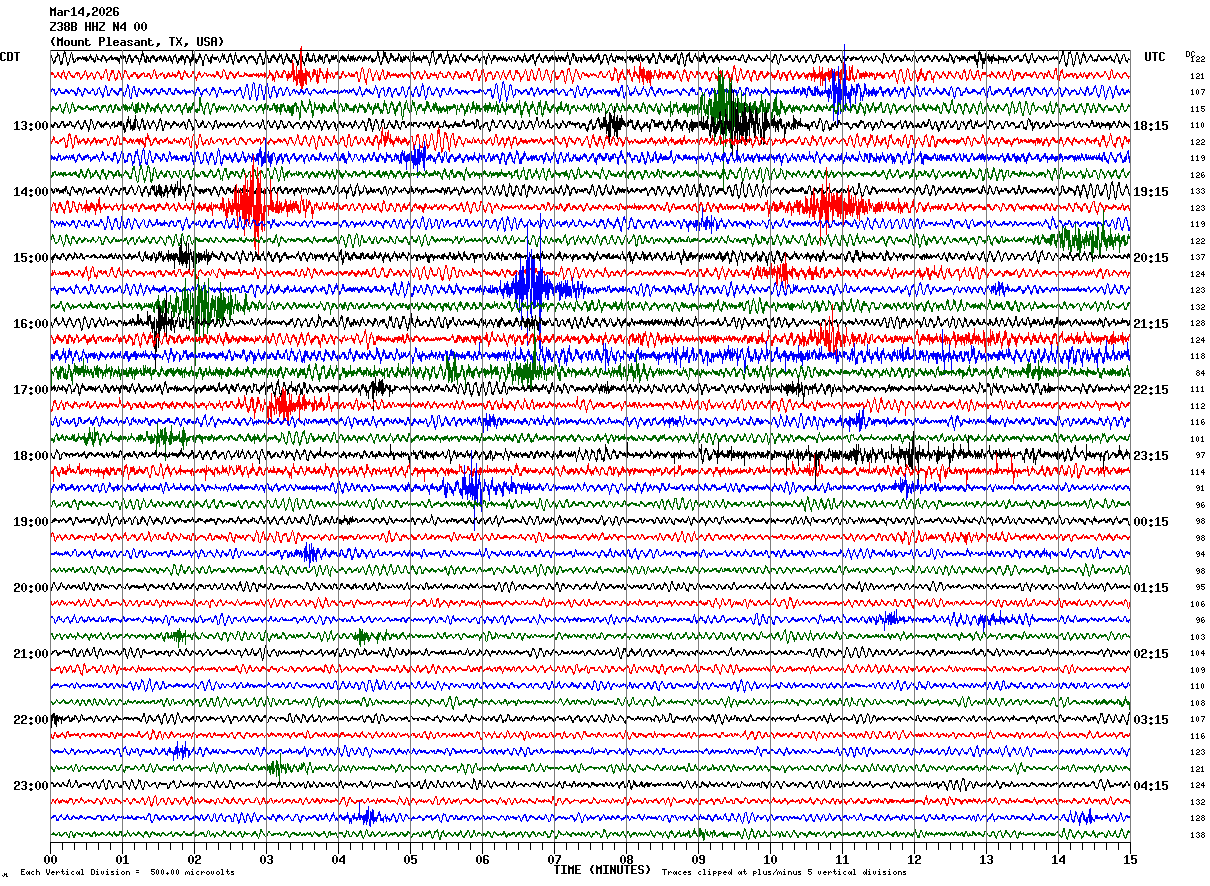This screenshot has width=1210, height=886.
Task: Select the 04:15 UTC time label
Action: 1151,786
